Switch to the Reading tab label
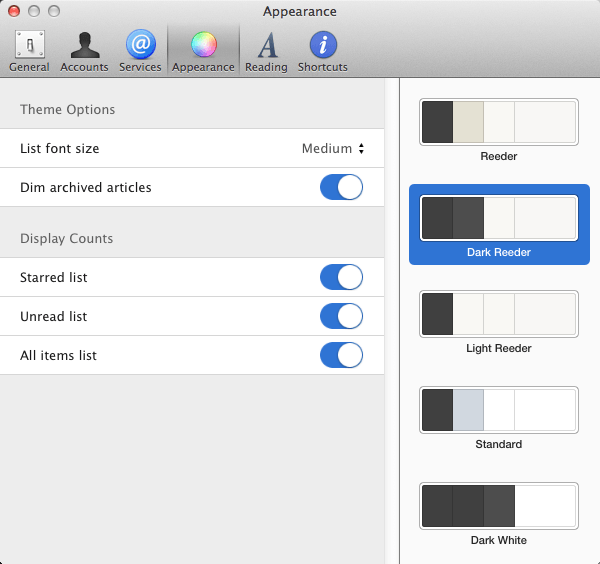600x564 pixels. (x=266, y=67)
